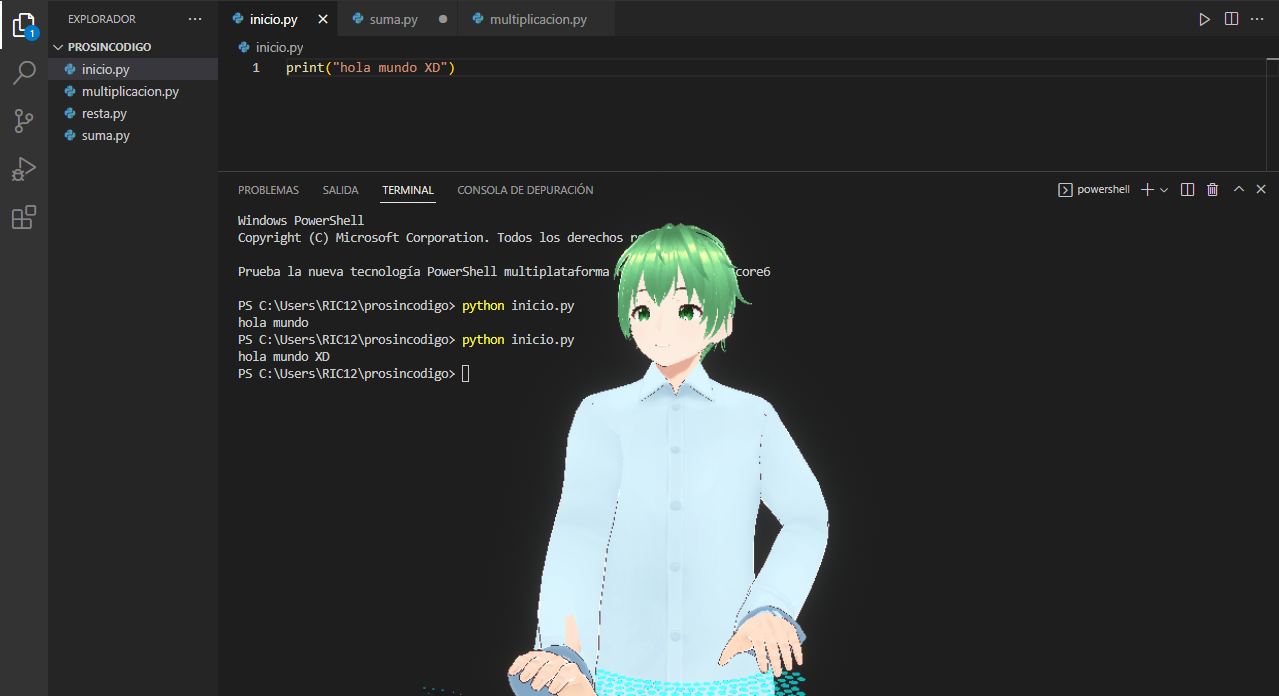
Task: Open the Search view icon
Action: click(x=24, y=73)
